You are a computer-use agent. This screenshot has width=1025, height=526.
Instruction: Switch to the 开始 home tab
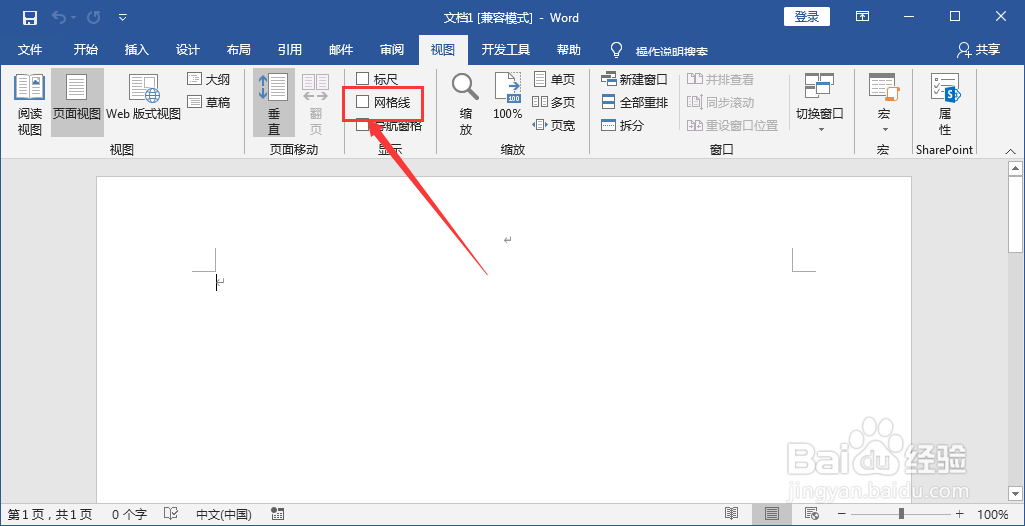point(86,50)
